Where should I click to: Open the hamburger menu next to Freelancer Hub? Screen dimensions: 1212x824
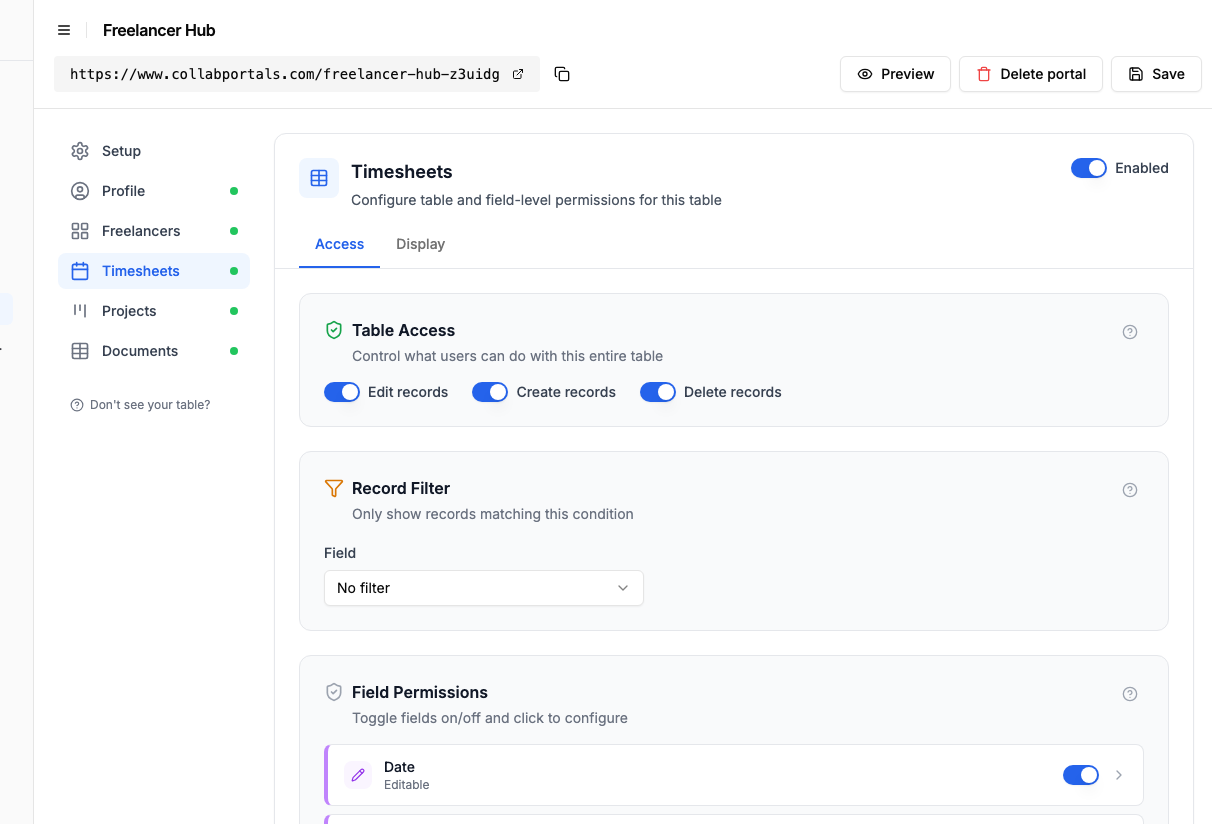pyautogui.click(x=64, y=30)
